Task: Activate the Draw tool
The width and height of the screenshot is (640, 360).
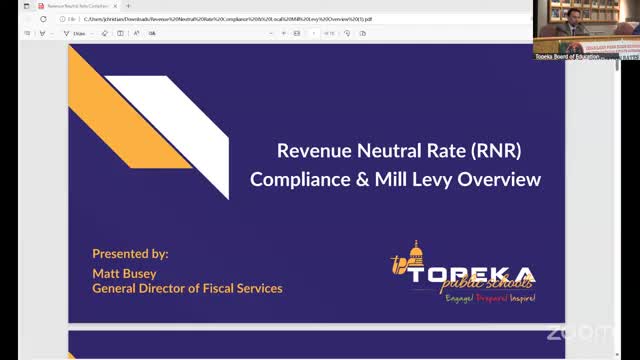Action: coord(74,33)
